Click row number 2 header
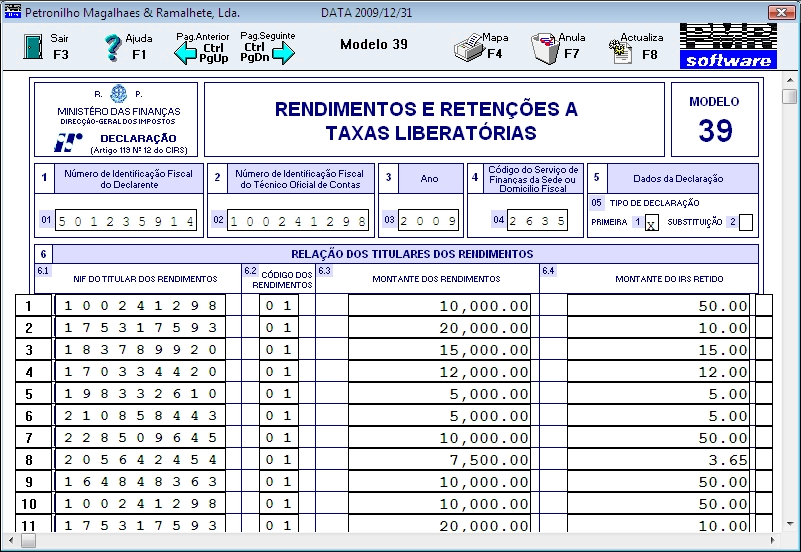This screenshot has height=552, width=801. 33,327
